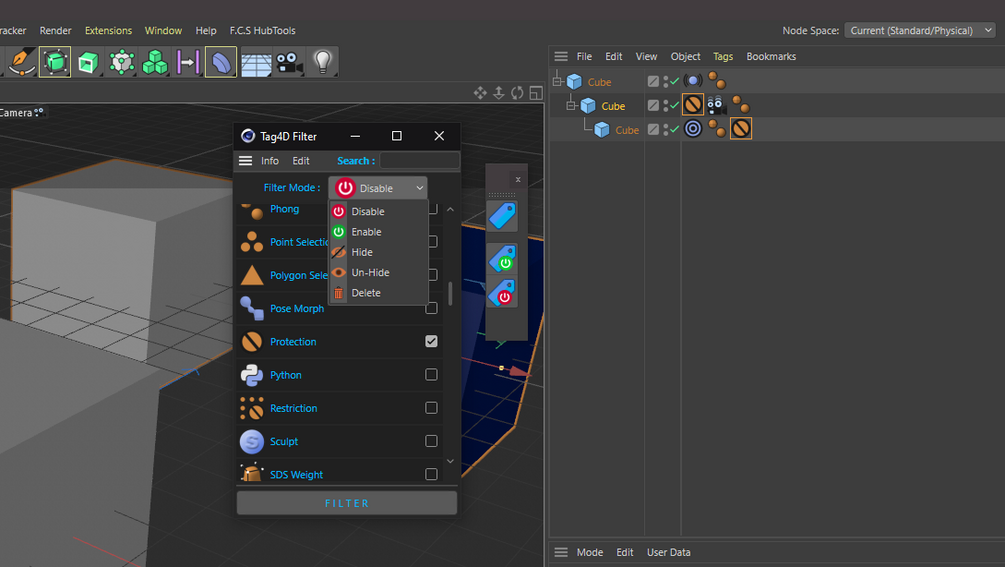Open the Filter Mode dropdown

pyautogui.click(x=378, y=188)
